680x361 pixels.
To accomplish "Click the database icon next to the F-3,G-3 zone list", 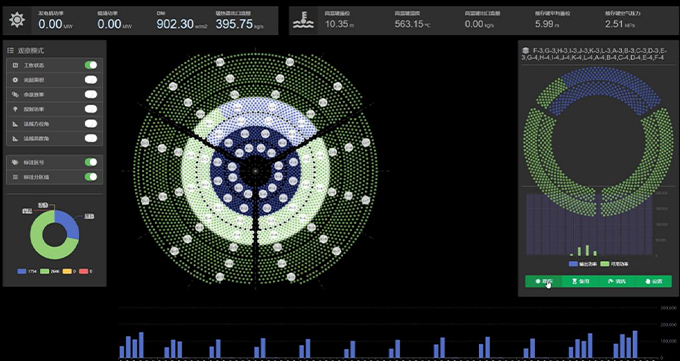I will [525, 50].
